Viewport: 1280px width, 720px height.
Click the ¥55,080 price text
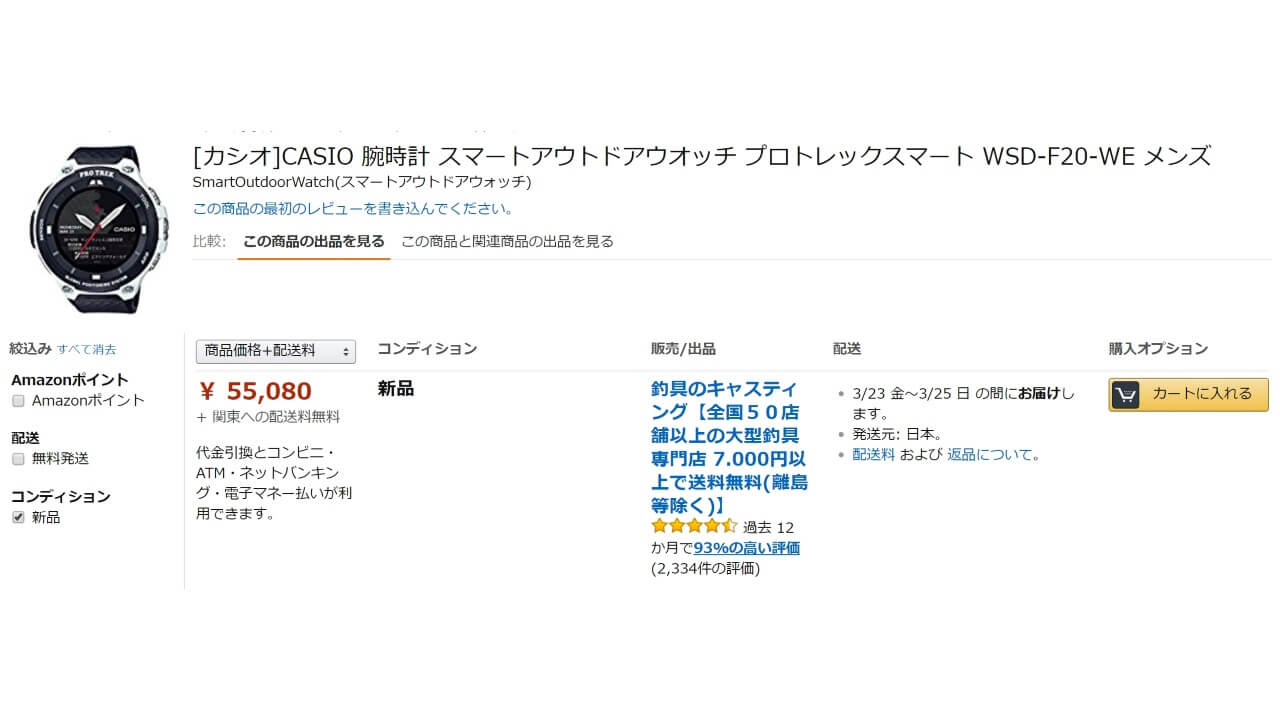pyautogui.click(x=256, y=391)
